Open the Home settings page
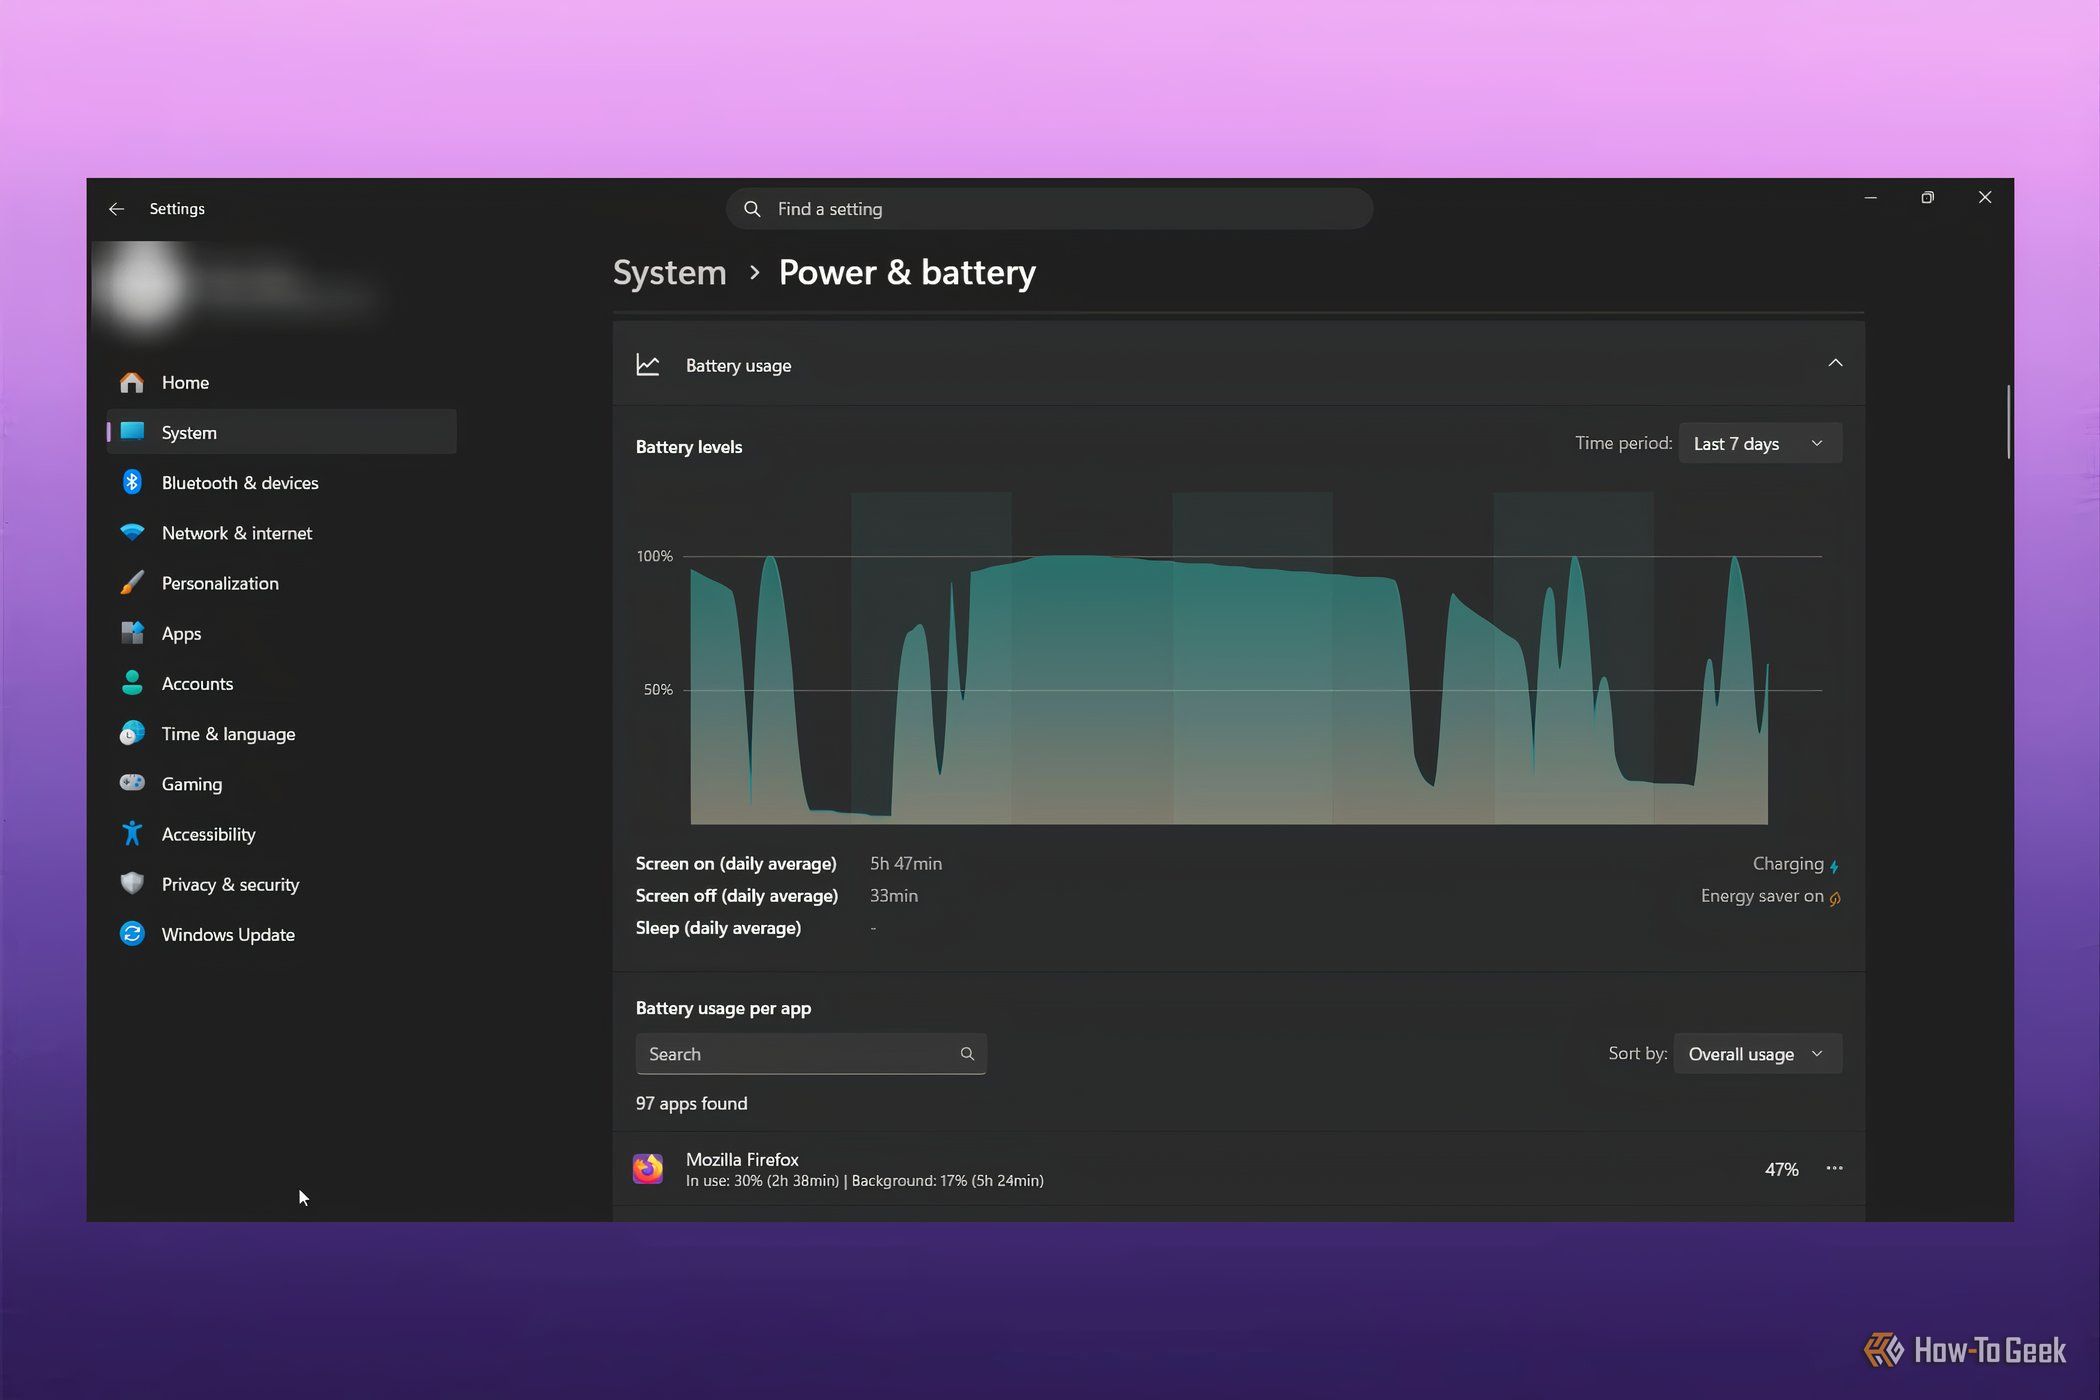The image size is (2100, 1400). [x=282, y=382]
